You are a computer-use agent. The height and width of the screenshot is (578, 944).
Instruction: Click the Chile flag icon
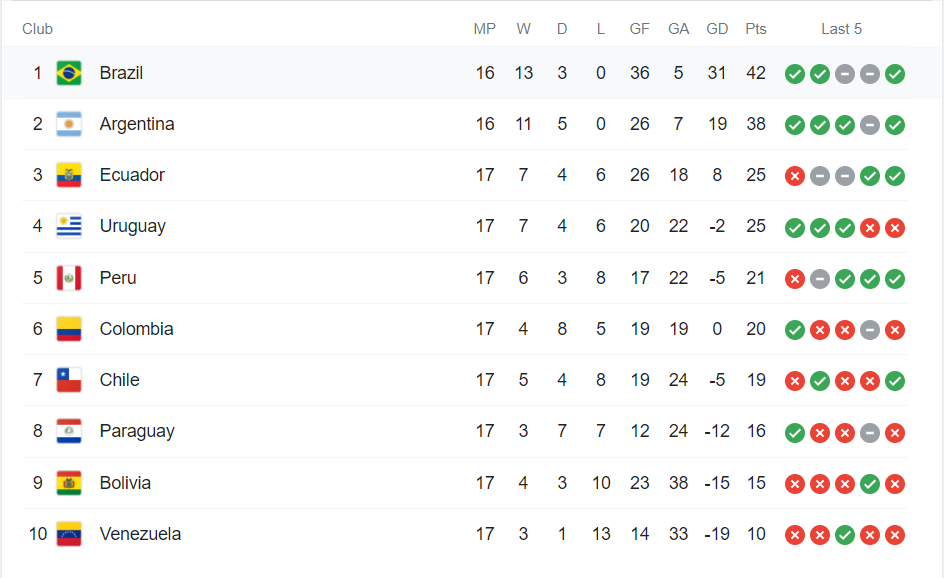(69, 380)
